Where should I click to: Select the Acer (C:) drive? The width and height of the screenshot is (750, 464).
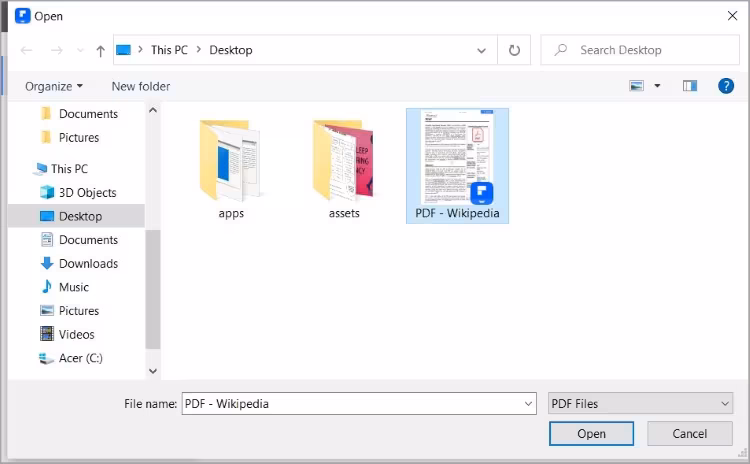point(71,358)
